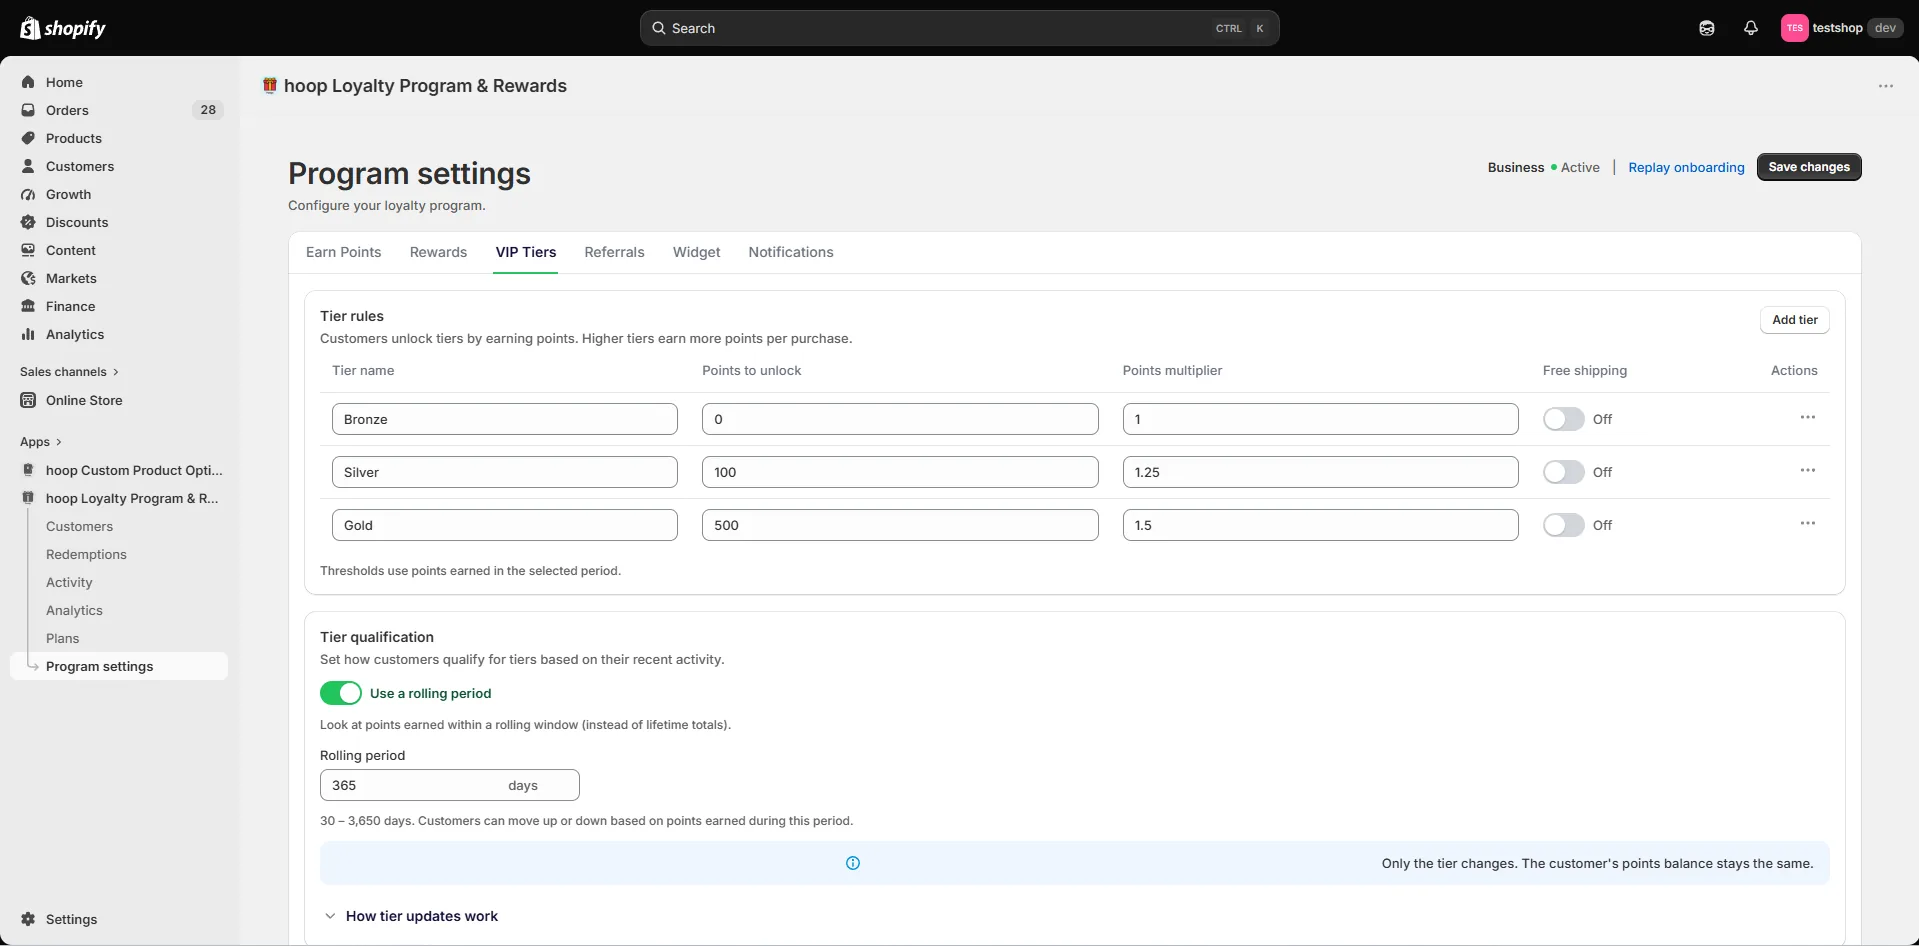Open Orders via its sidebar icon
The height and width of the screenshot is (946, 1919).
point(28,110)
